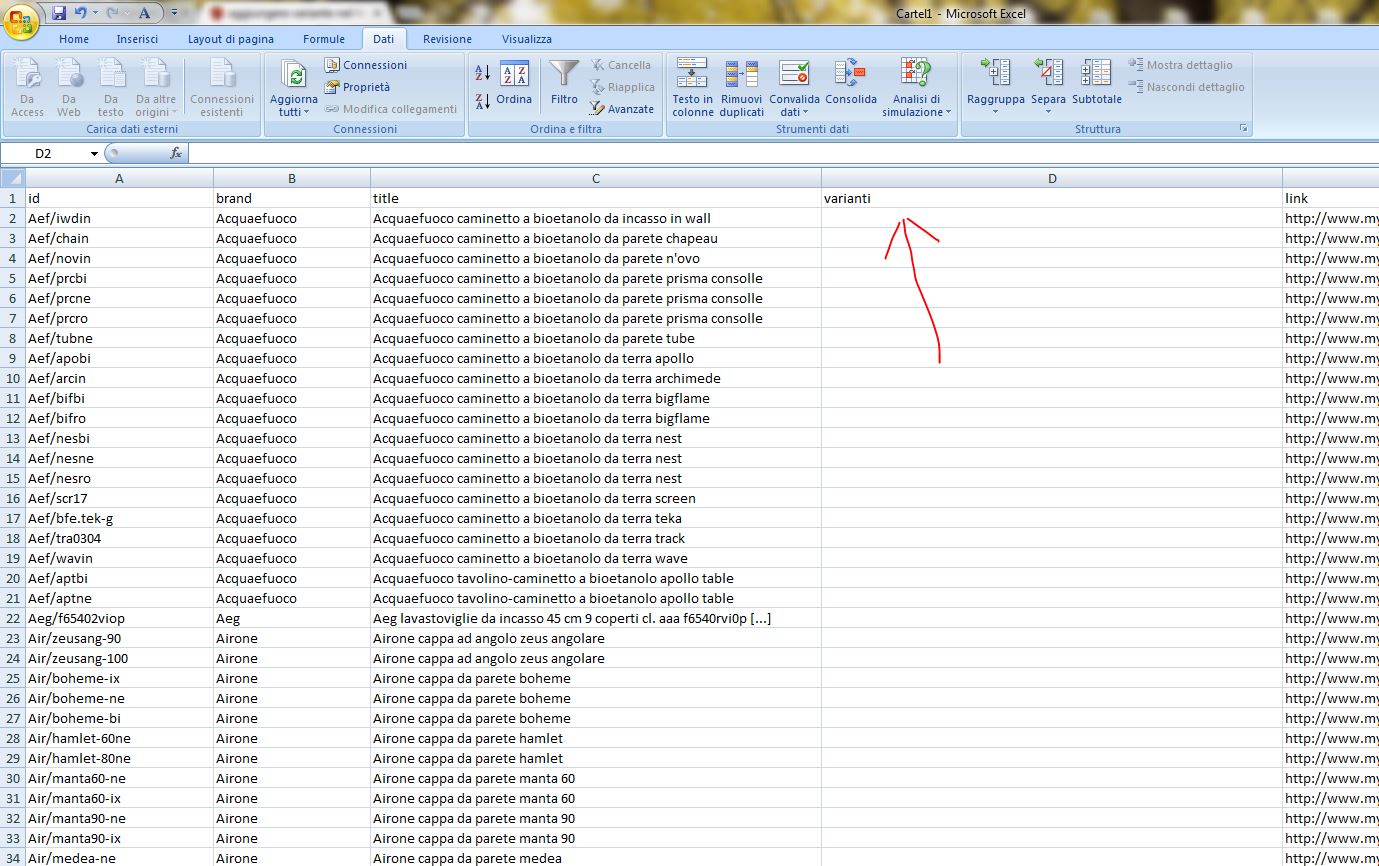Select row 1 header
This screenshot has height=866, width=1379.
click(x=13, y=198)
